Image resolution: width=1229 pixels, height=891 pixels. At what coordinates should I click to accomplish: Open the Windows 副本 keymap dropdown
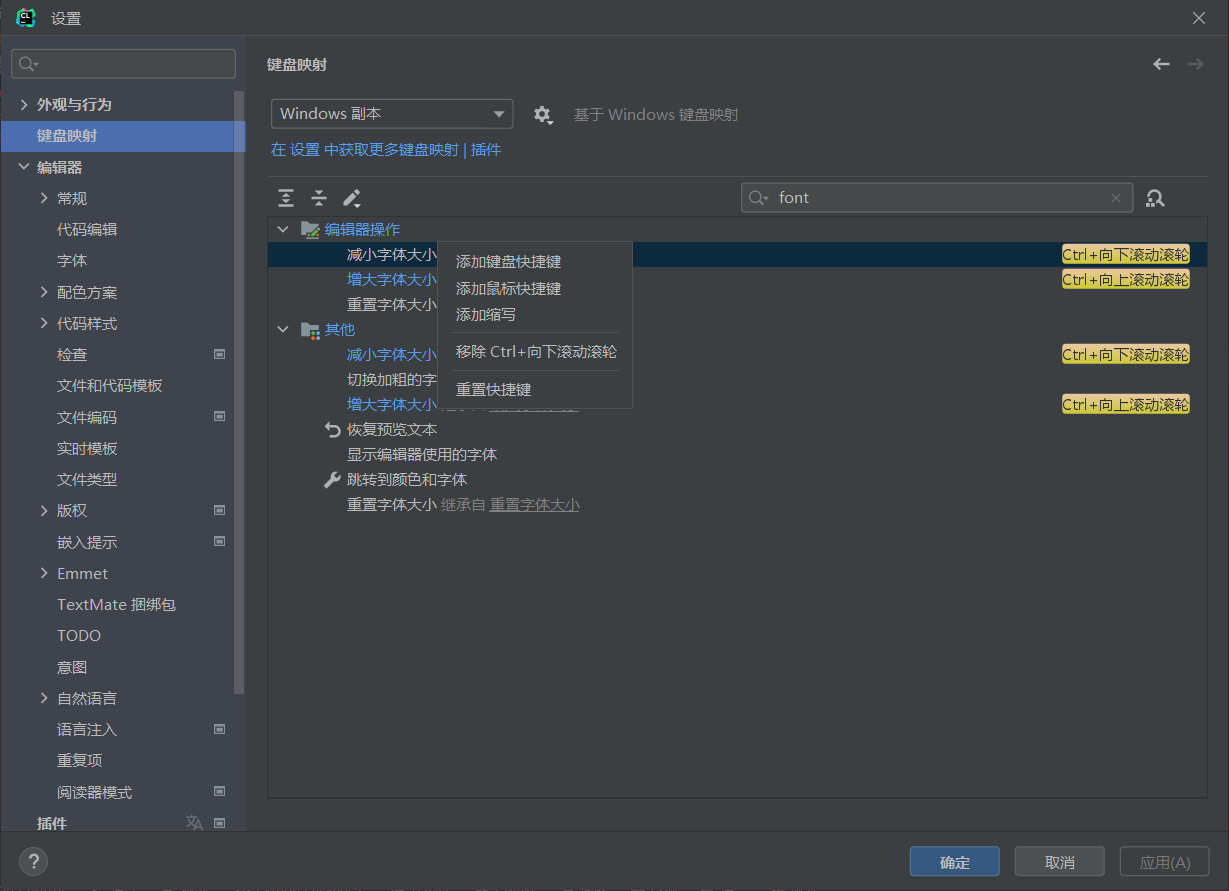[391, 114]
